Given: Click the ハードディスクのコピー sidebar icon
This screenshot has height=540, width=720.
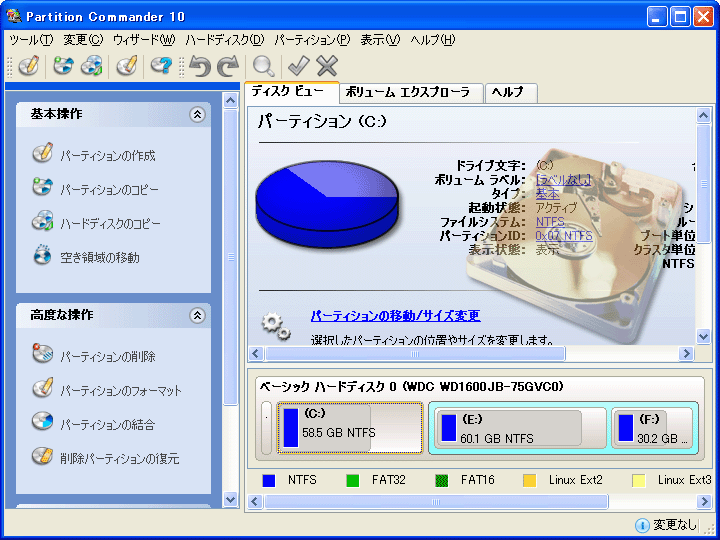Looking at the screenshot, I should [42, 221].
